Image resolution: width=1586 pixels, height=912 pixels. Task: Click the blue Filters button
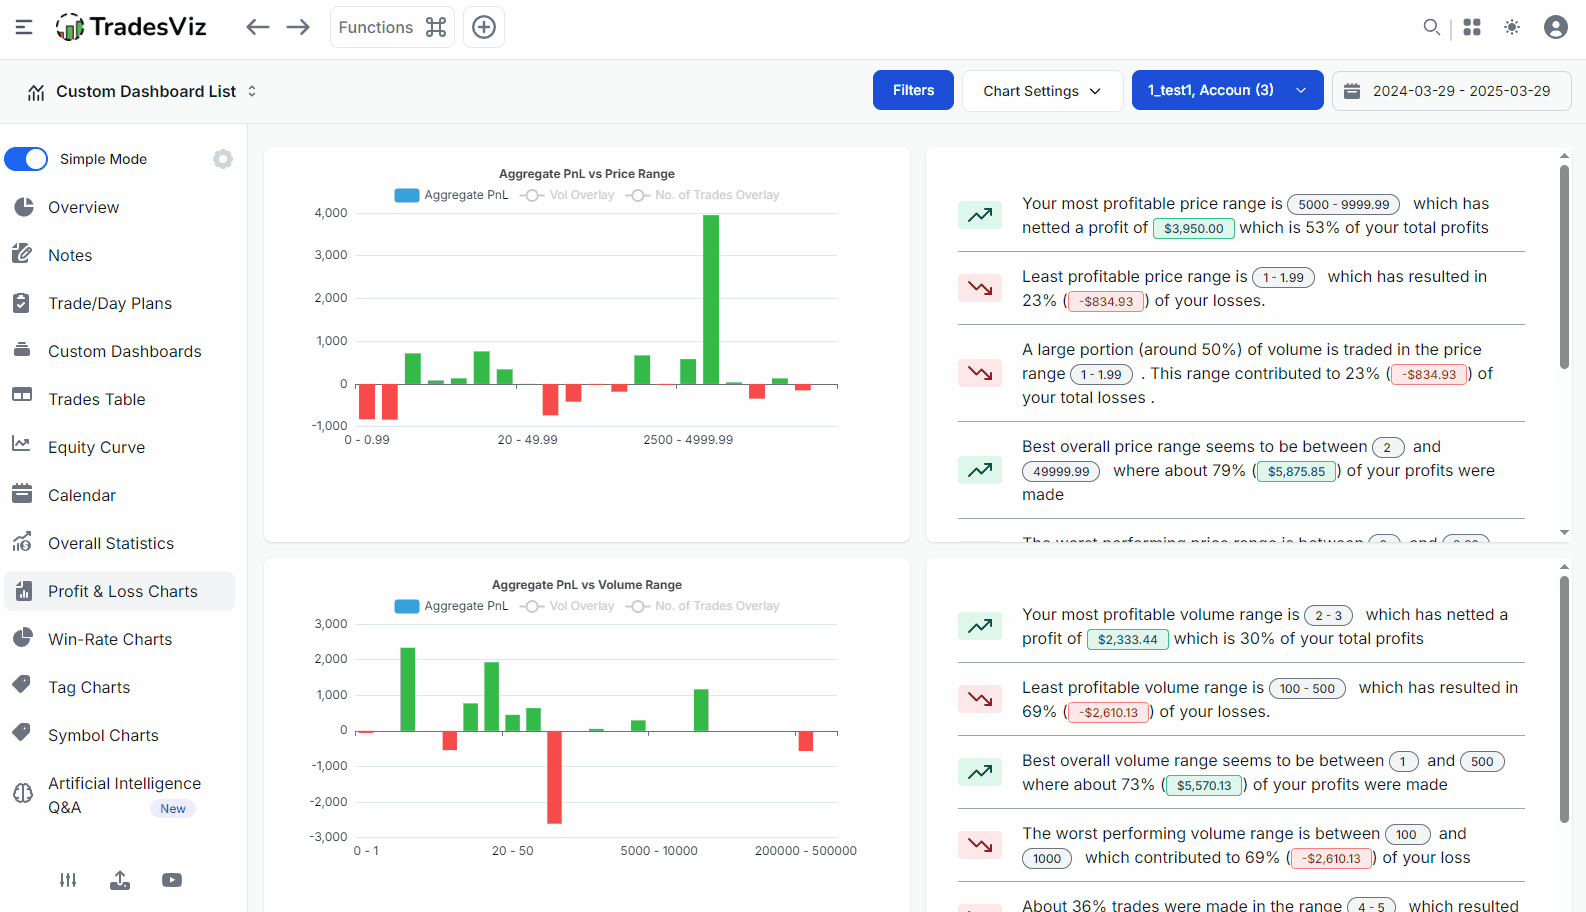click(x=913, y=91)
